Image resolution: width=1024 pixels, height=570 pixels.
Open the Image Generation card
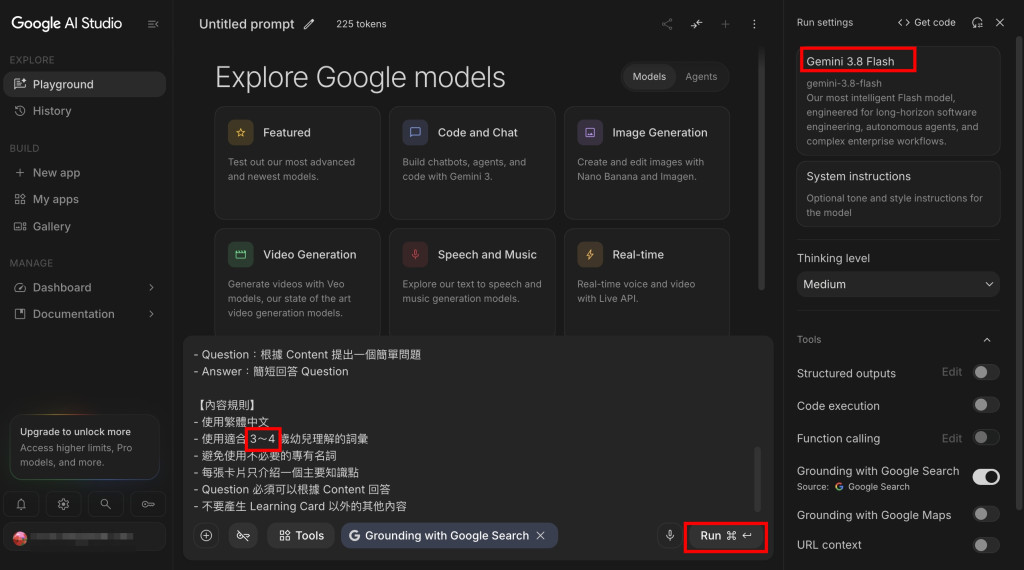[x=647, y=163]
